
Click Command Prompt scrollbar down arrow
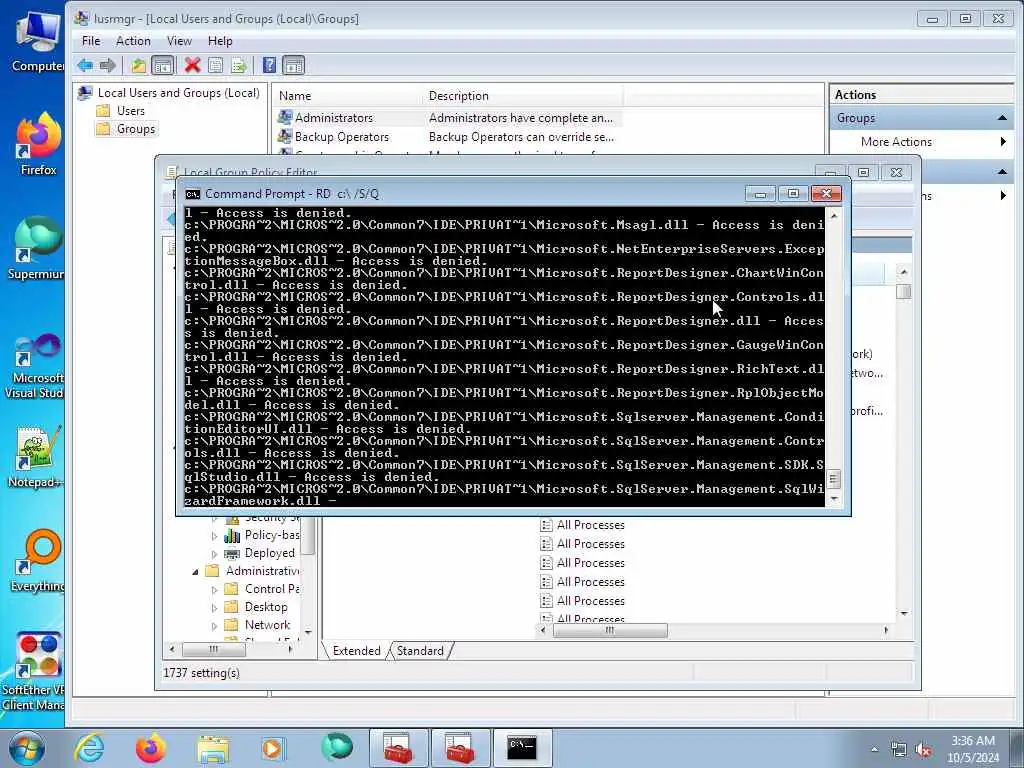[x=833, y=499]
